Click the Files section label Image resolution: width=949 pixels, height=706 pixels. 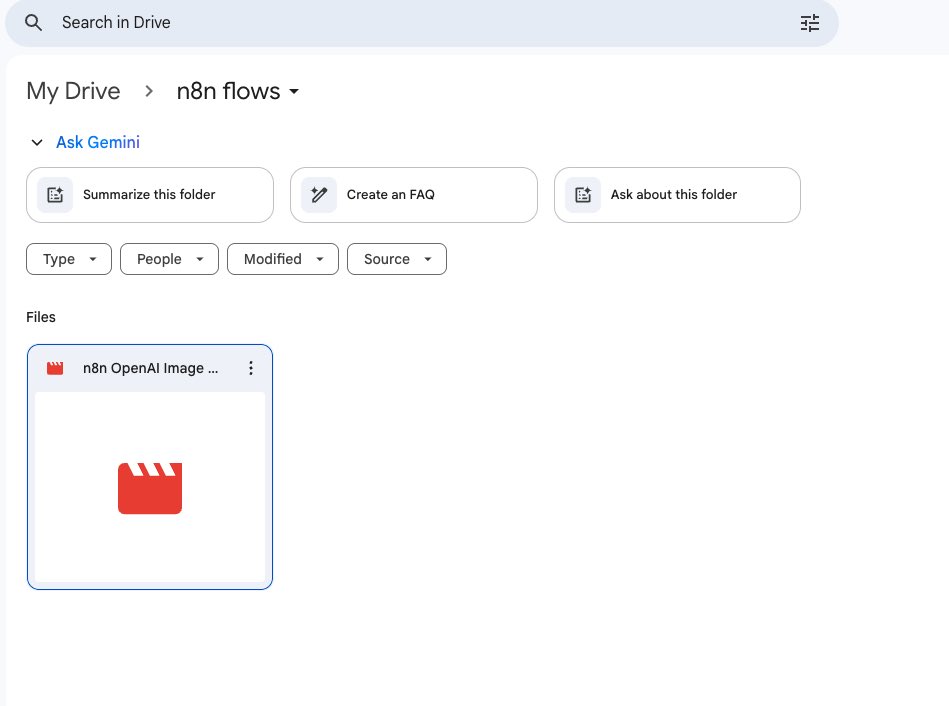click(41, 317)
